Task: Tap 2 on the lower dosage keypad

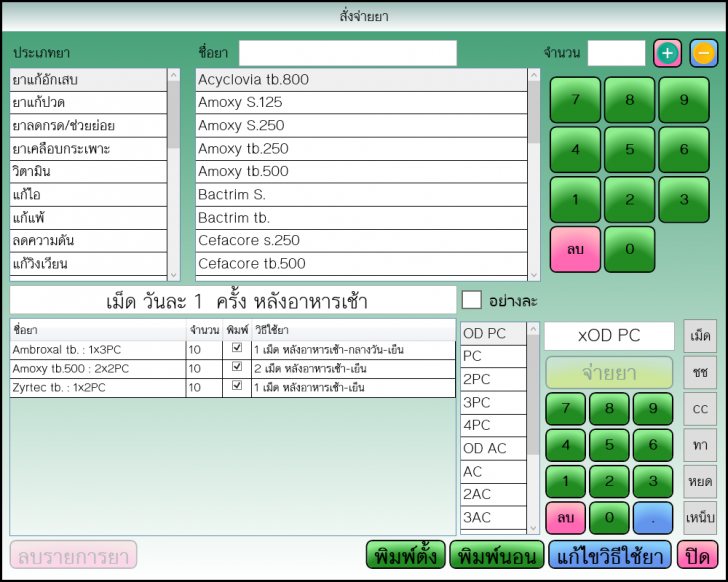Action: [609, 481]
